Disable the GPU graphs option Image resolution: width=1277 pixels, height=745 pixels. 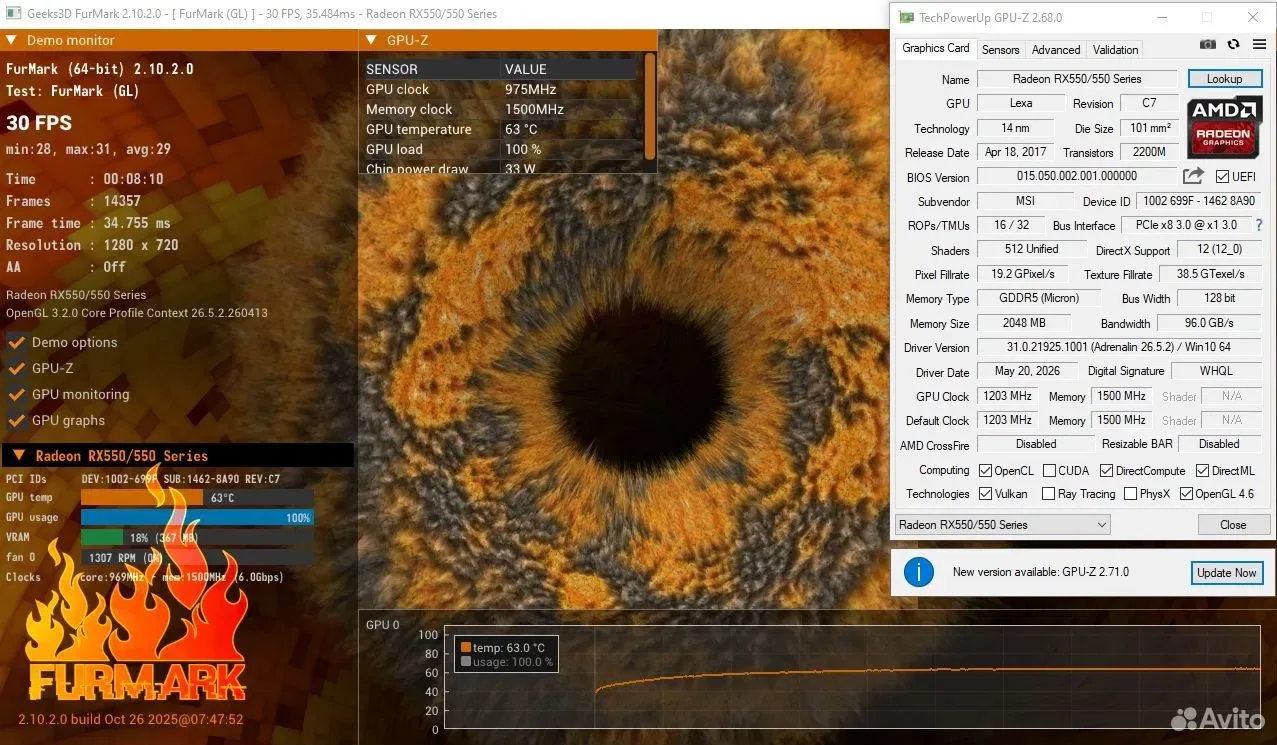pyautogui.click(x=16, y=420)
